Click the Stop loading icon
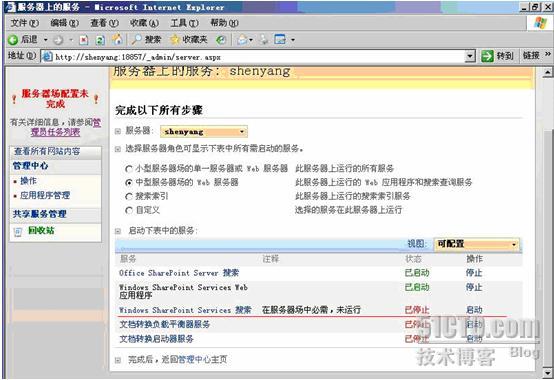The height and width of the screenshot is (380, 554). pyautogui.click(x=84, y=40)
